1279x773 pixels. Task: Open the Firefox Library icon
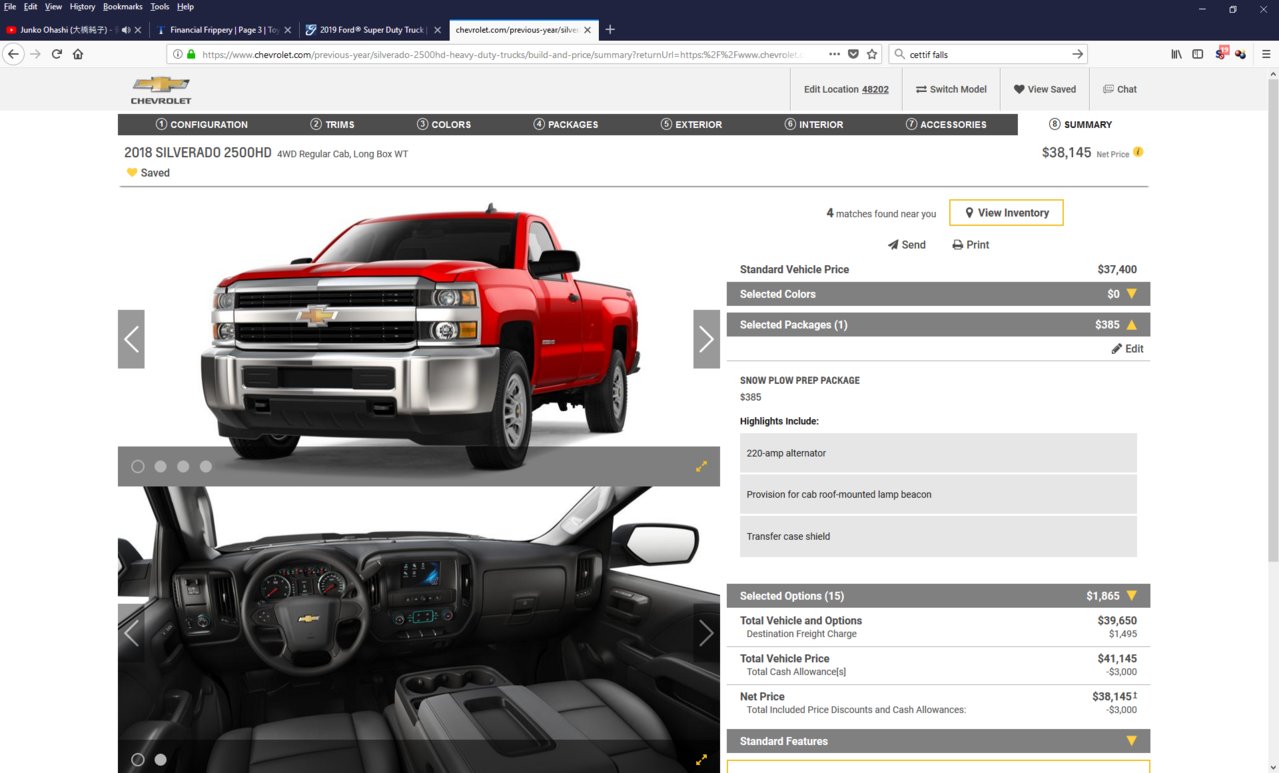(1176, 54)
